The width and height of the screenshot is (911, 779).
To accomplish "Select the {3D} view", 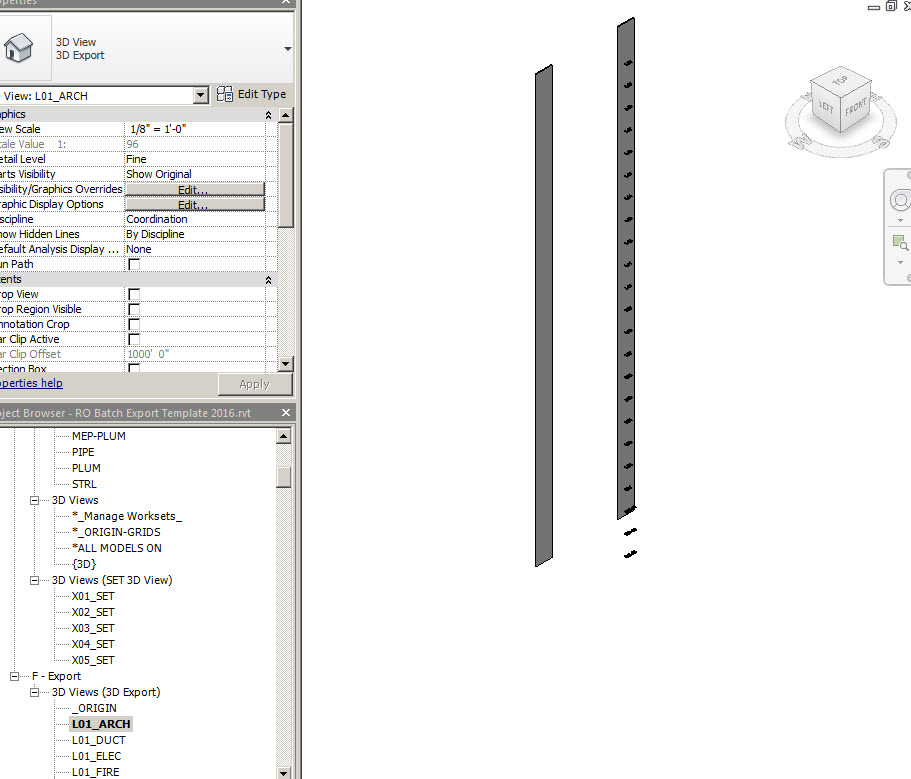I will 84,564.
